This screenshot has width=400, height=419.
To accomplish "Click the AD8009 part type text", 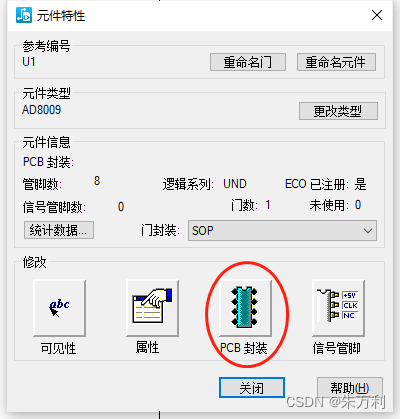I will click(42, 110).
